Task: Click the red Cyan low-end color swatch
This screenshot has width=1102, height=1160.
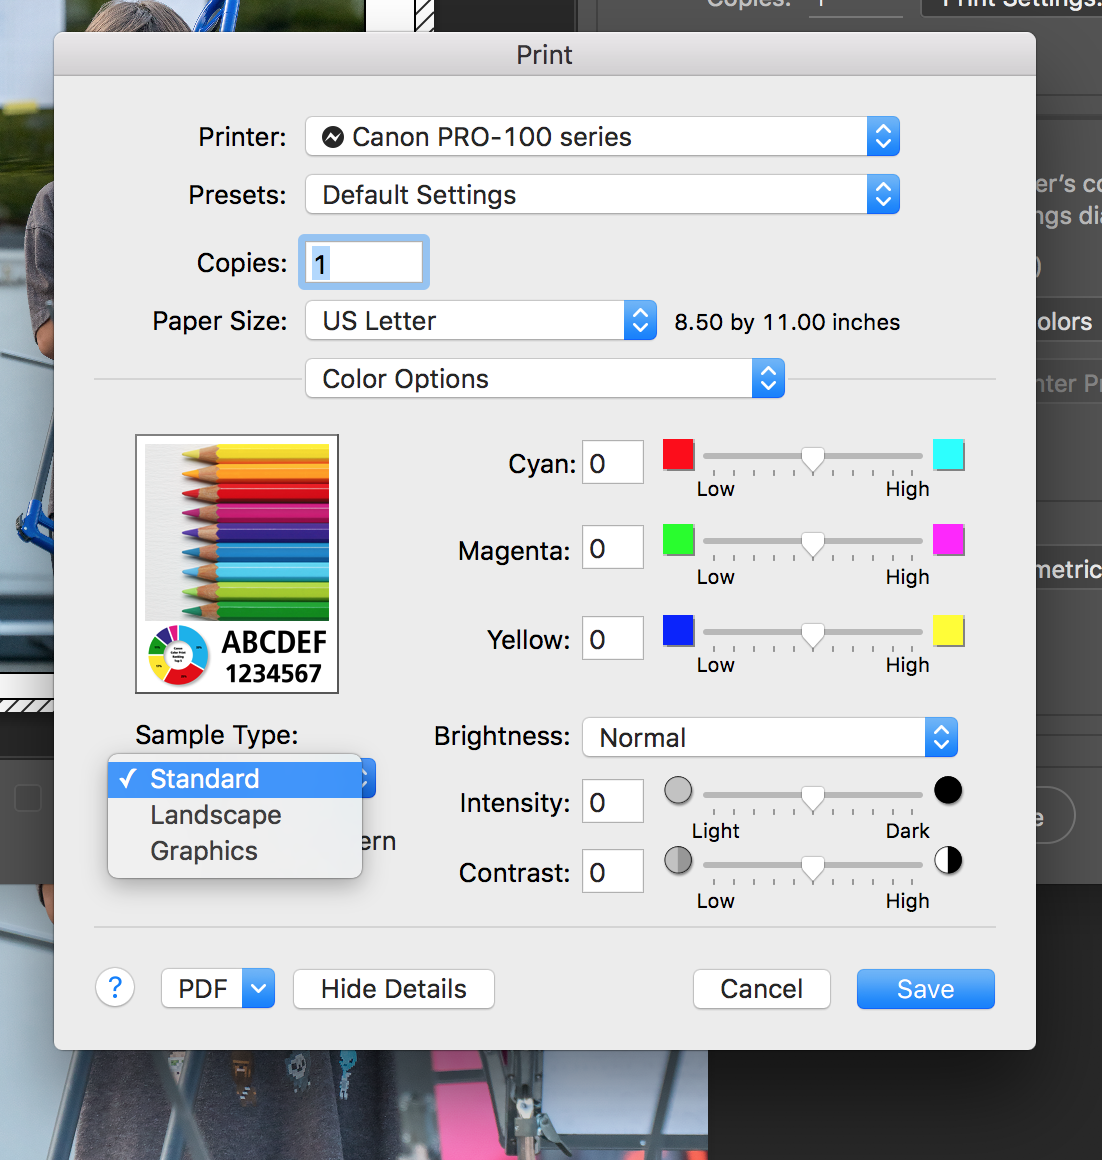Action: coord(678,454)
